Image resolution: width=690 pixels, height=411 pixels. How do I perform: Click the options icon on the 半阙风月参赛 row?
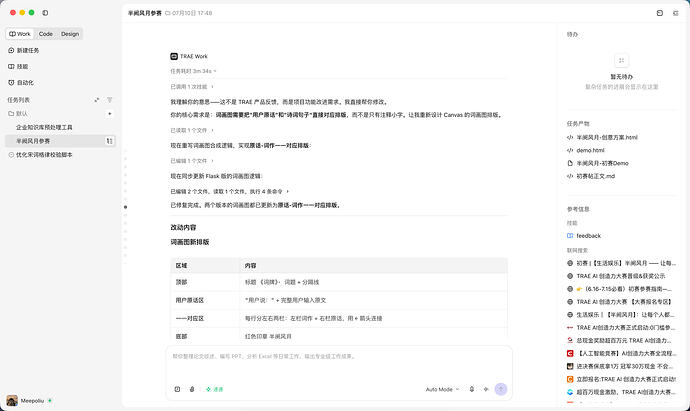109,141
